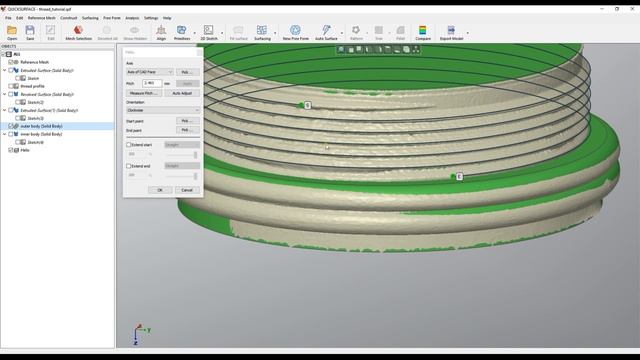Click the Fillet toolbar icon

tap(400, 30)
